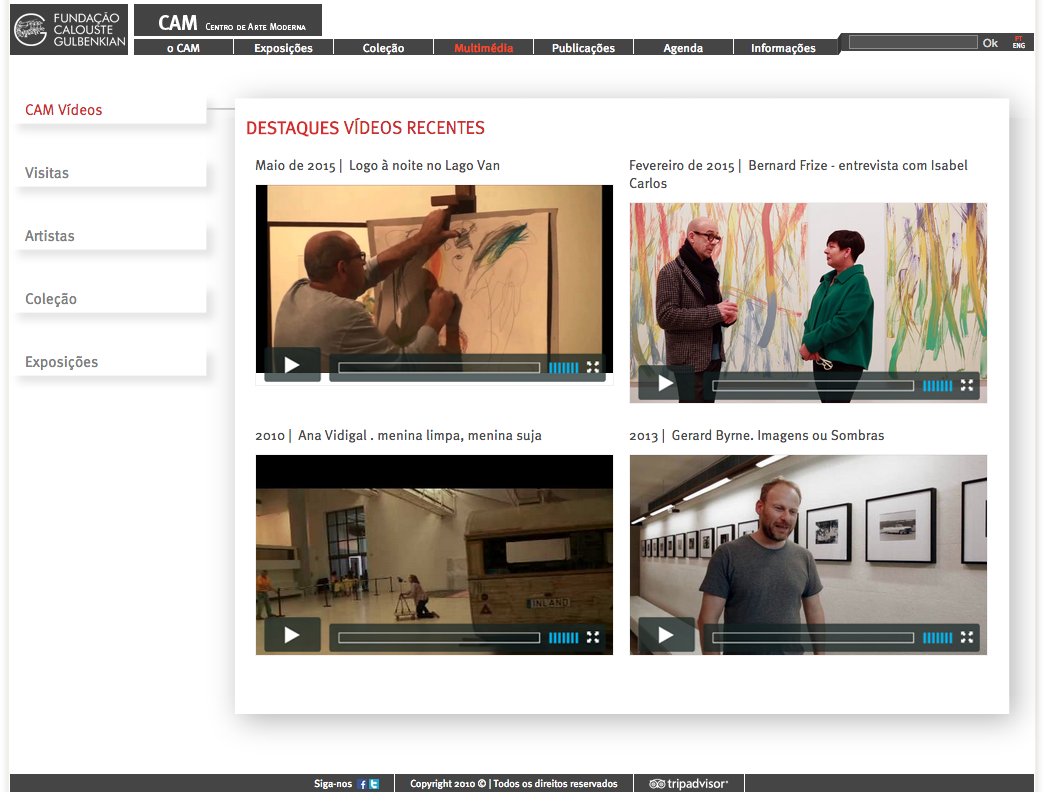
Task: Play the Bernard Frize interview video
Action: pos(665,384)
